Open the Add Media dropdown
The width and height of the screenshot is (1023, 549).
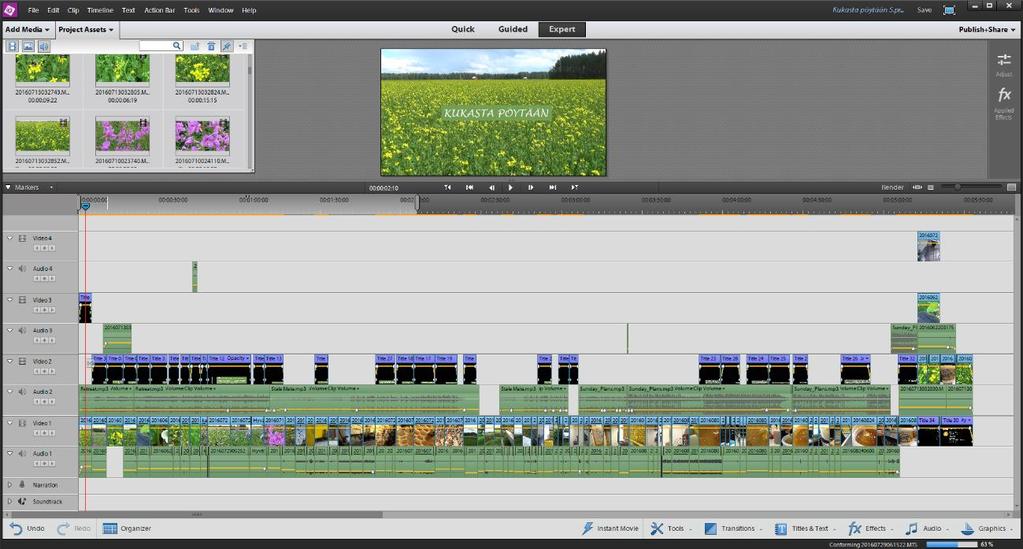coord(27,29)
